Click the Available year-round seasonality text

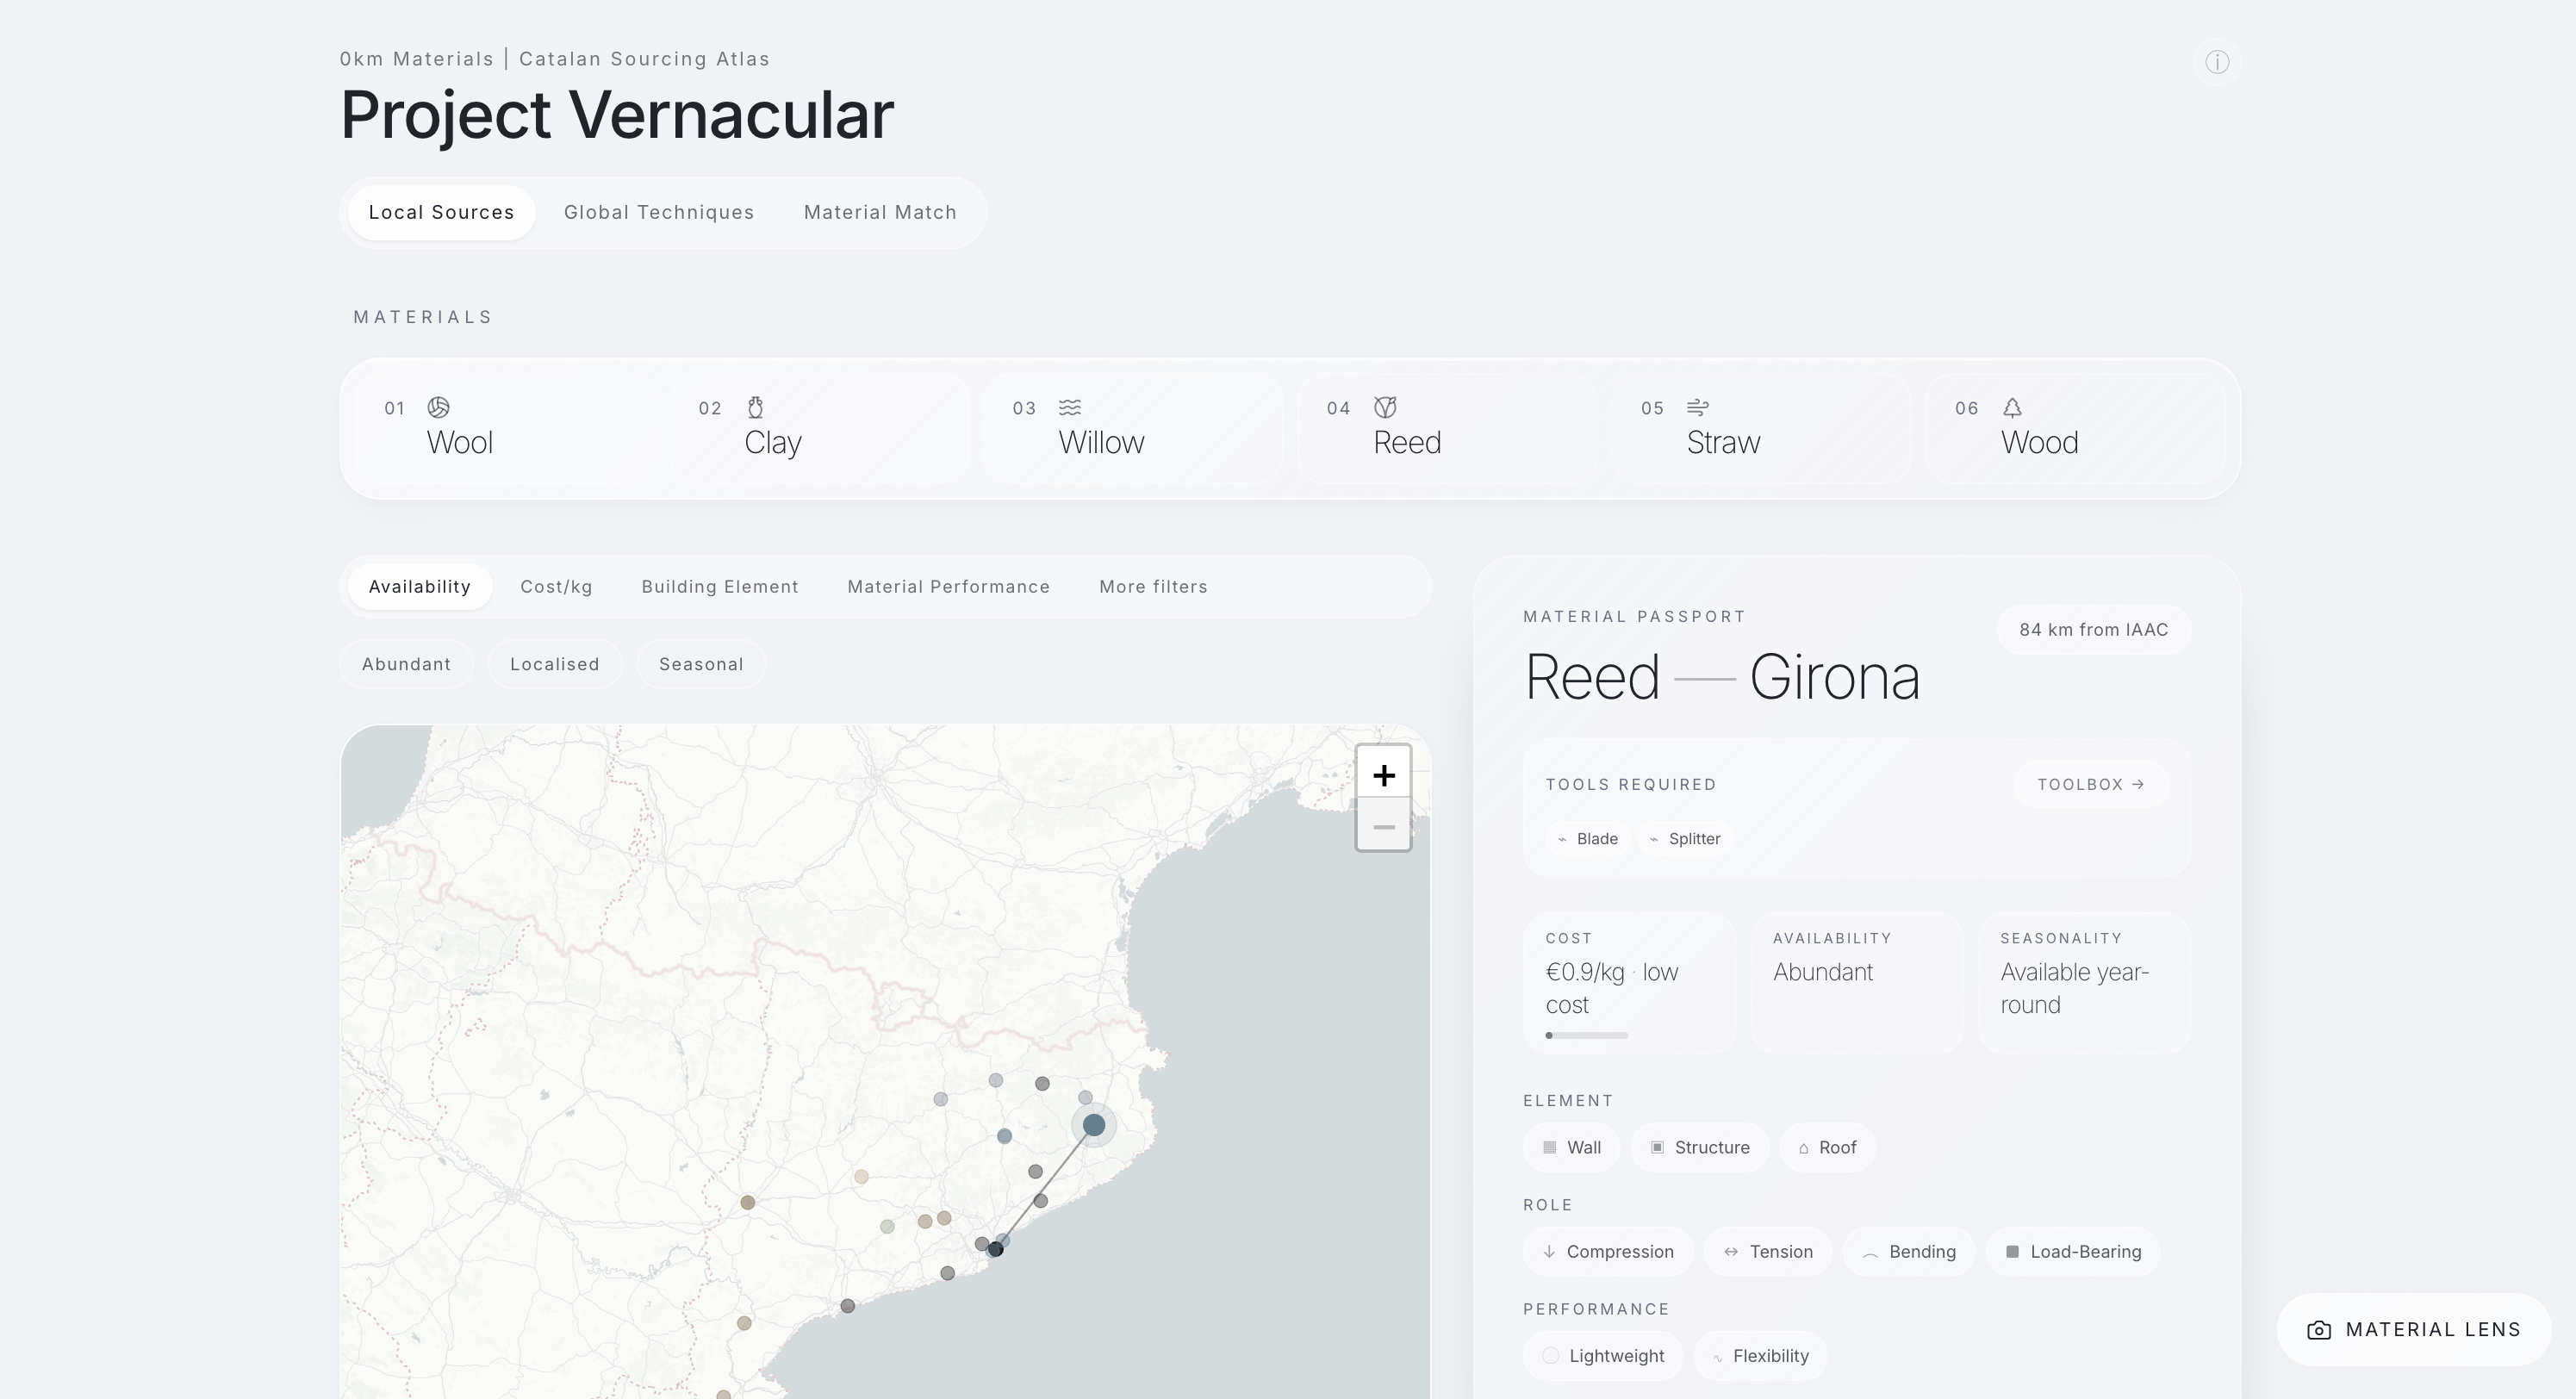2074,988
